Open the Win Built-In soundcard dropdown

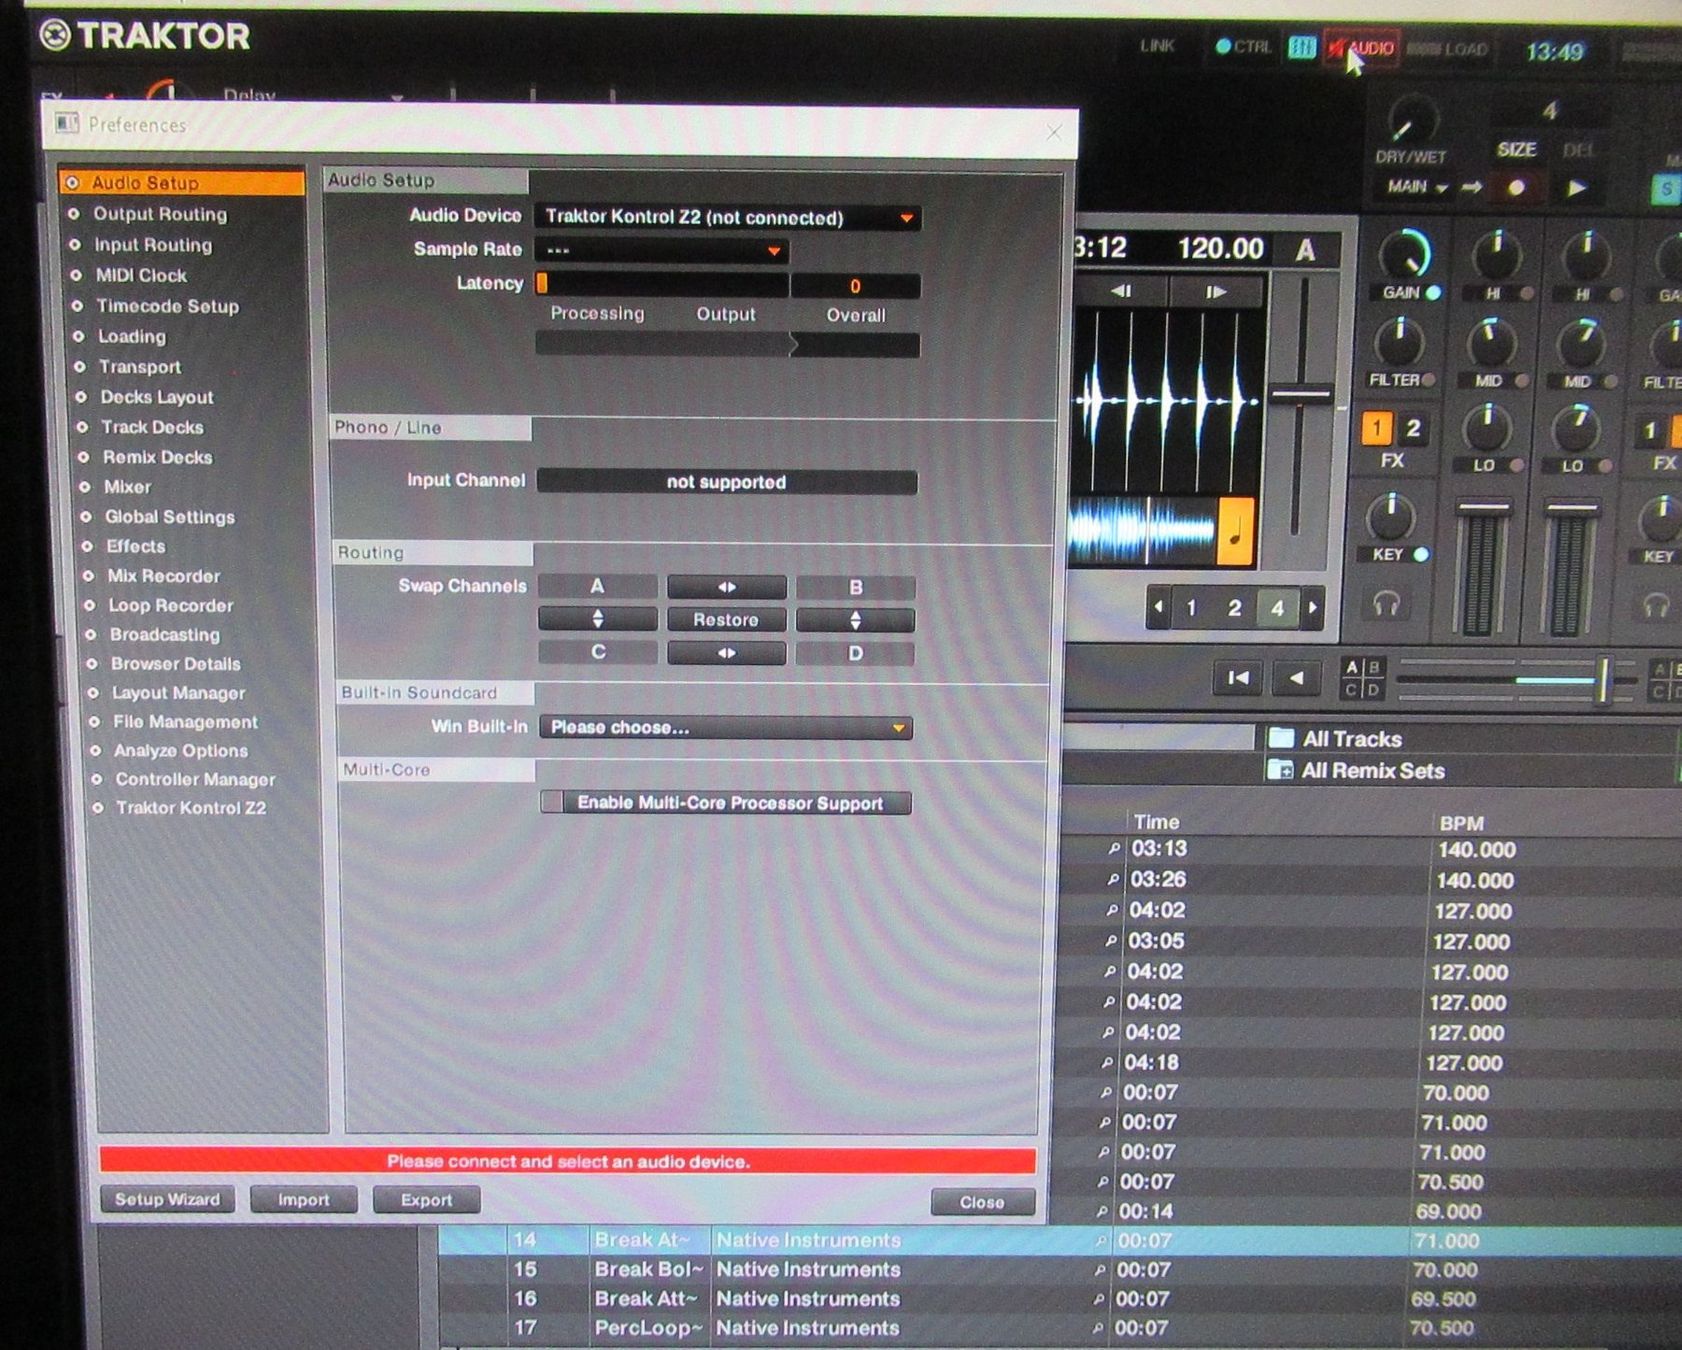point(726,727)
